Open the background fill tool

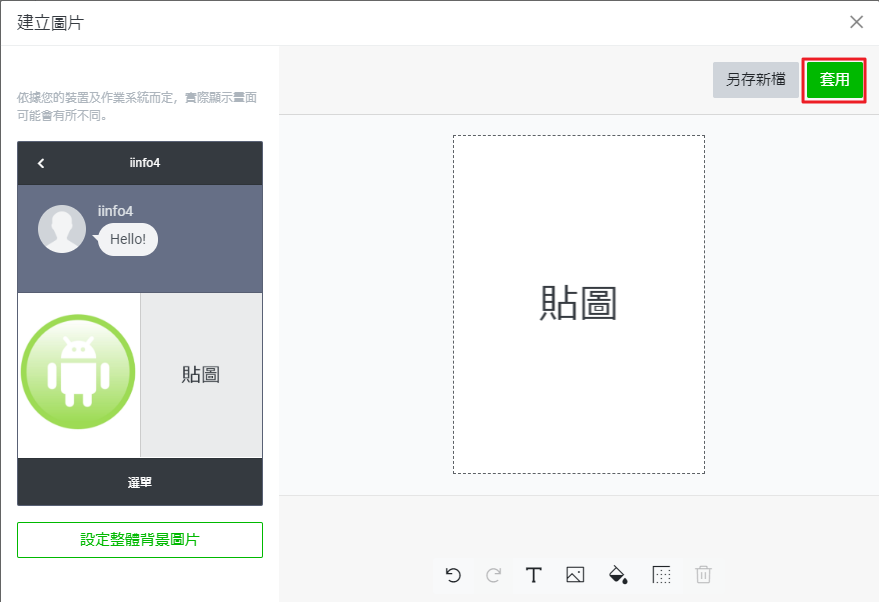tap(618, 575)
